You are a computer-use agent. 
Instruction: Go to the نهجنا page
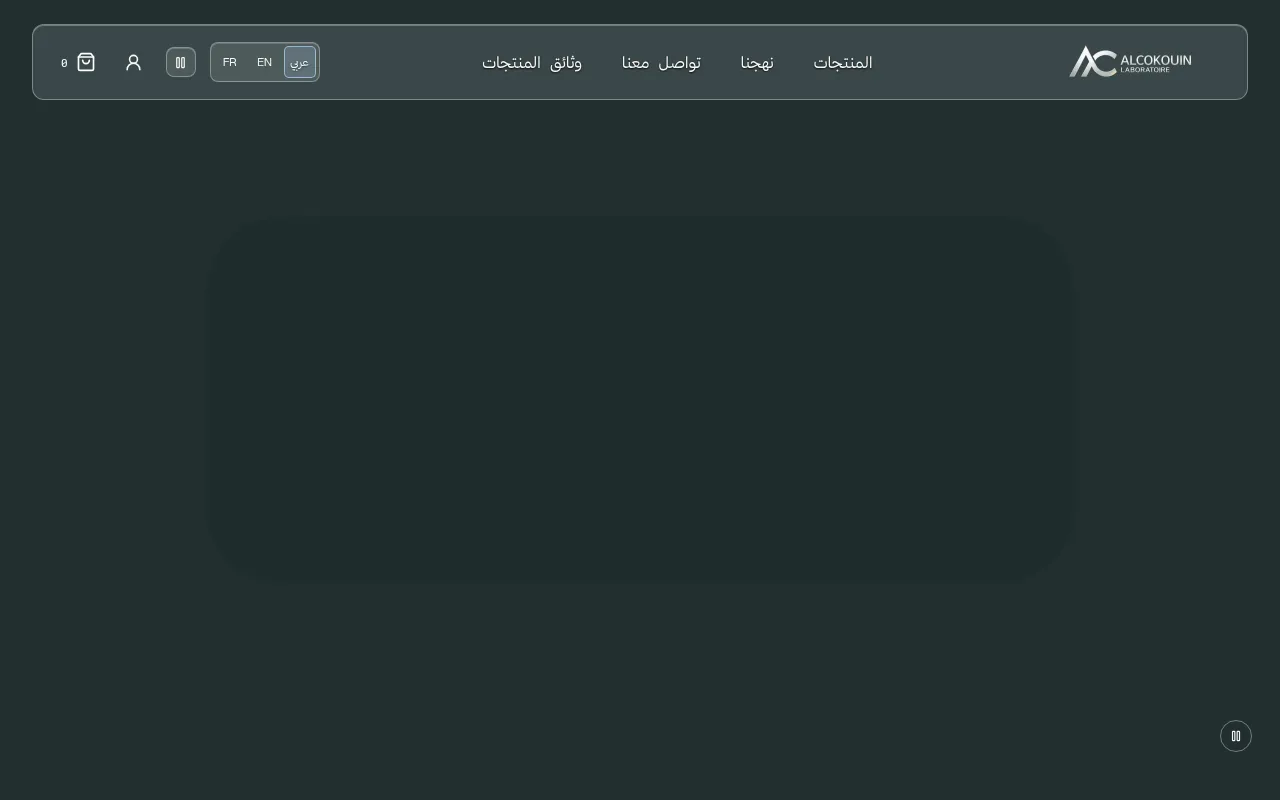click(757, 62)
